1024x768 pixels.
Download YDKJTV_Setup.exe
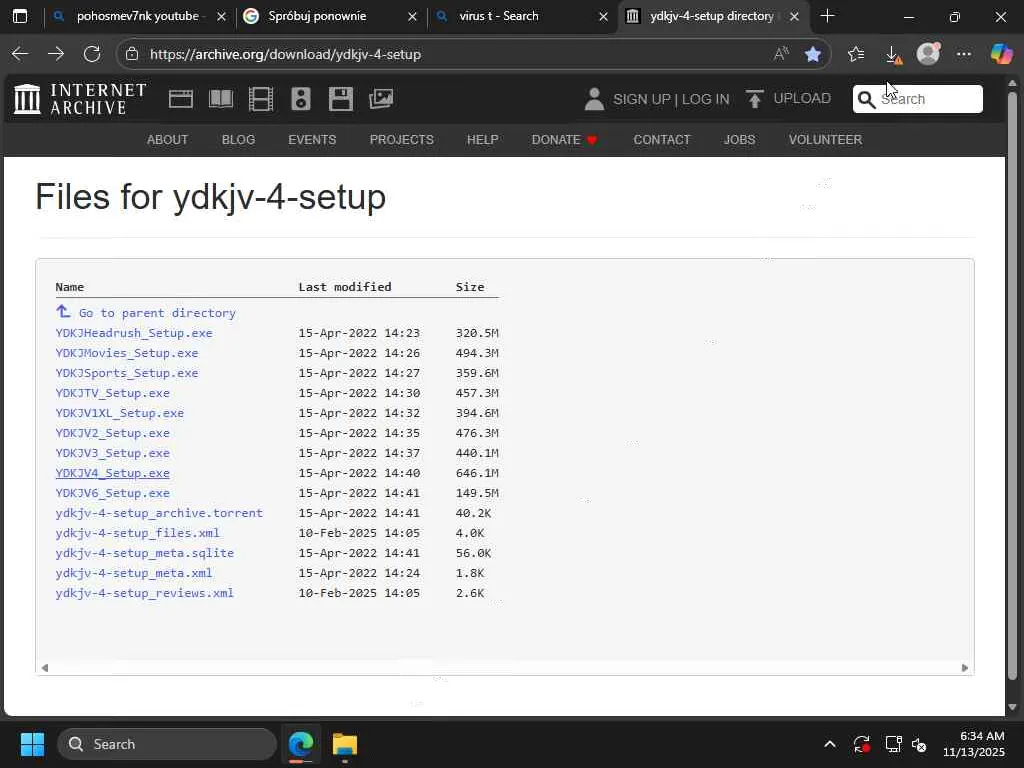click(x=112, y=393)
